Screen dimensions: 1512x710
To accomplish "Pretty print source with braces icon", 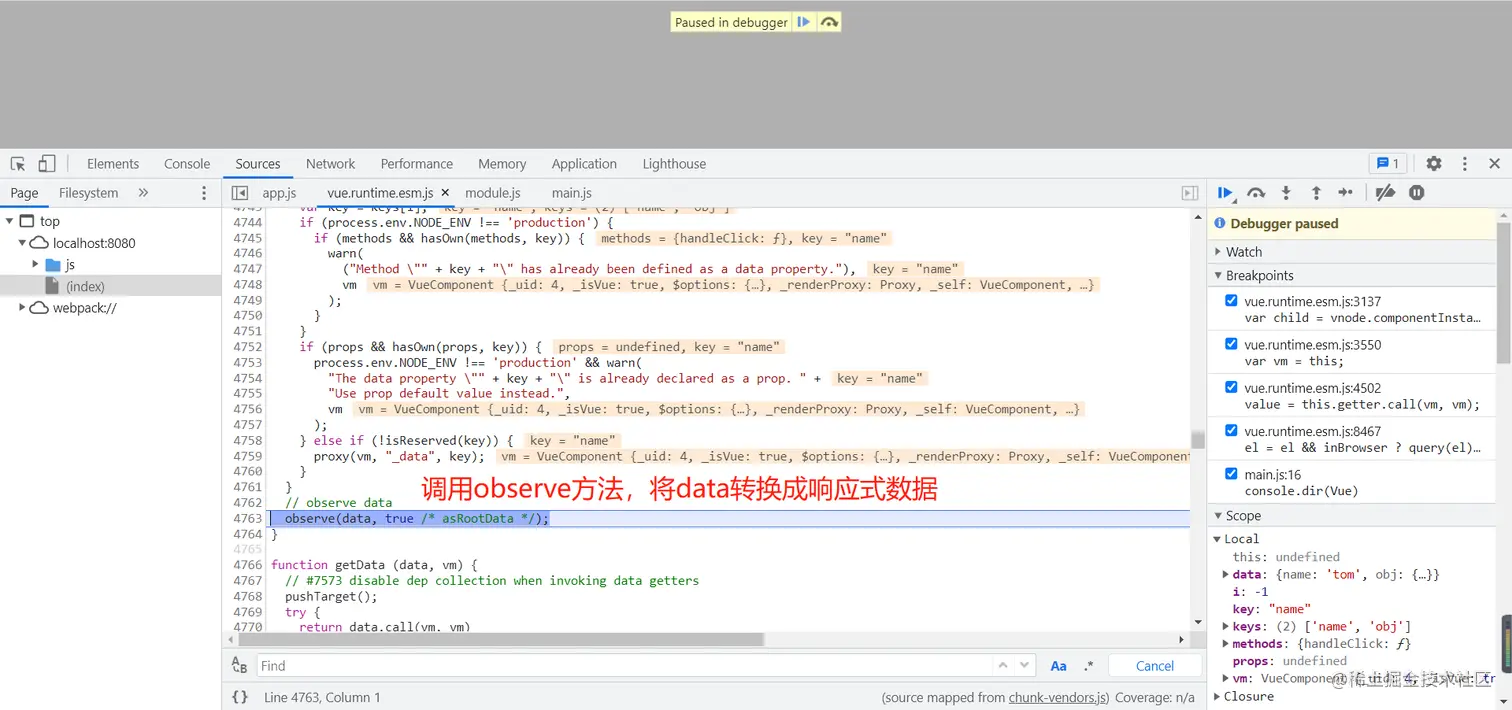I will coord(240,697).
